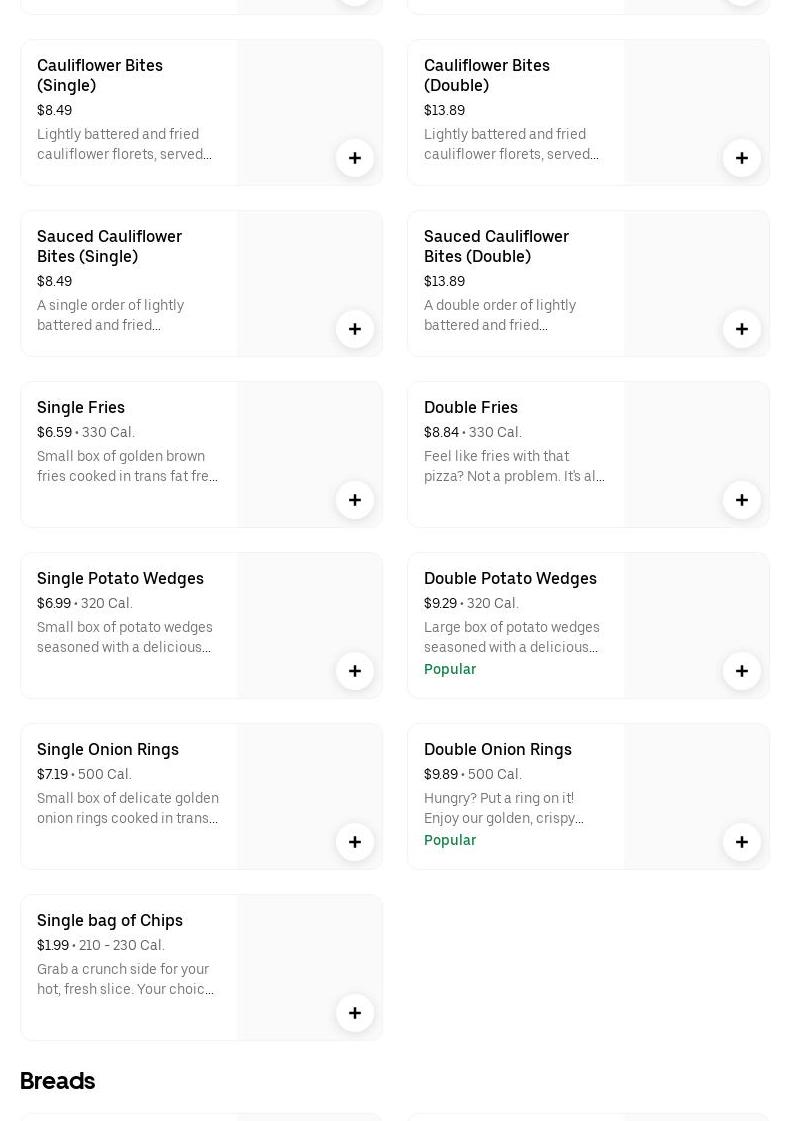This screenshot has height=1121, width=804.
Task: Add Single bag of Chips to cart
Action: click(355, 1013)
